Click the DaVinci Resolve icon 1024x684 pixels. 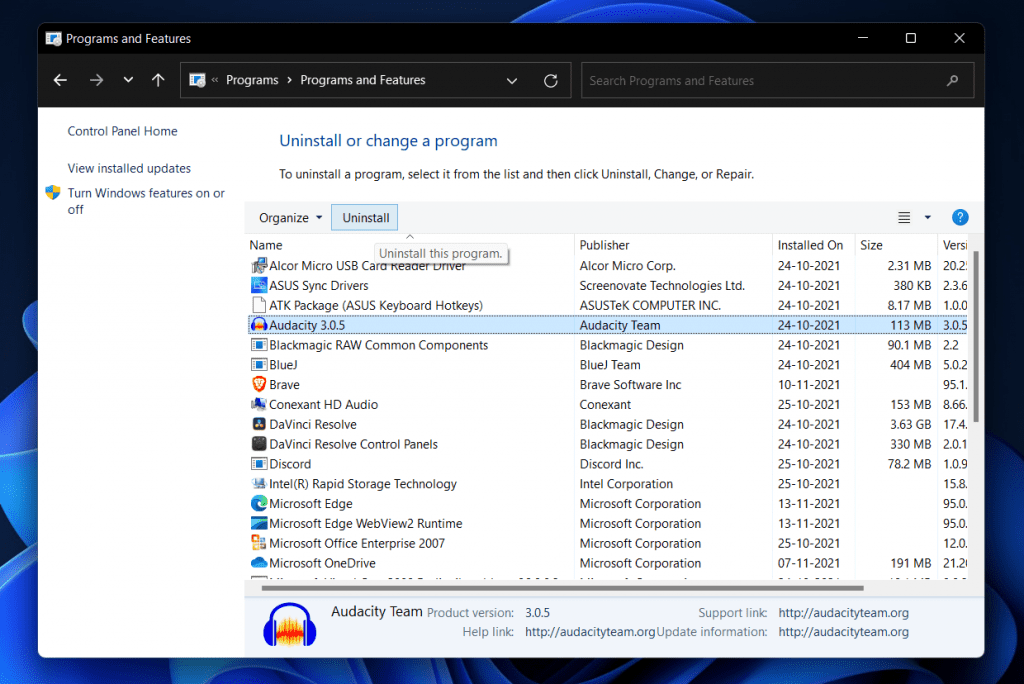click(x=261, y=424)
